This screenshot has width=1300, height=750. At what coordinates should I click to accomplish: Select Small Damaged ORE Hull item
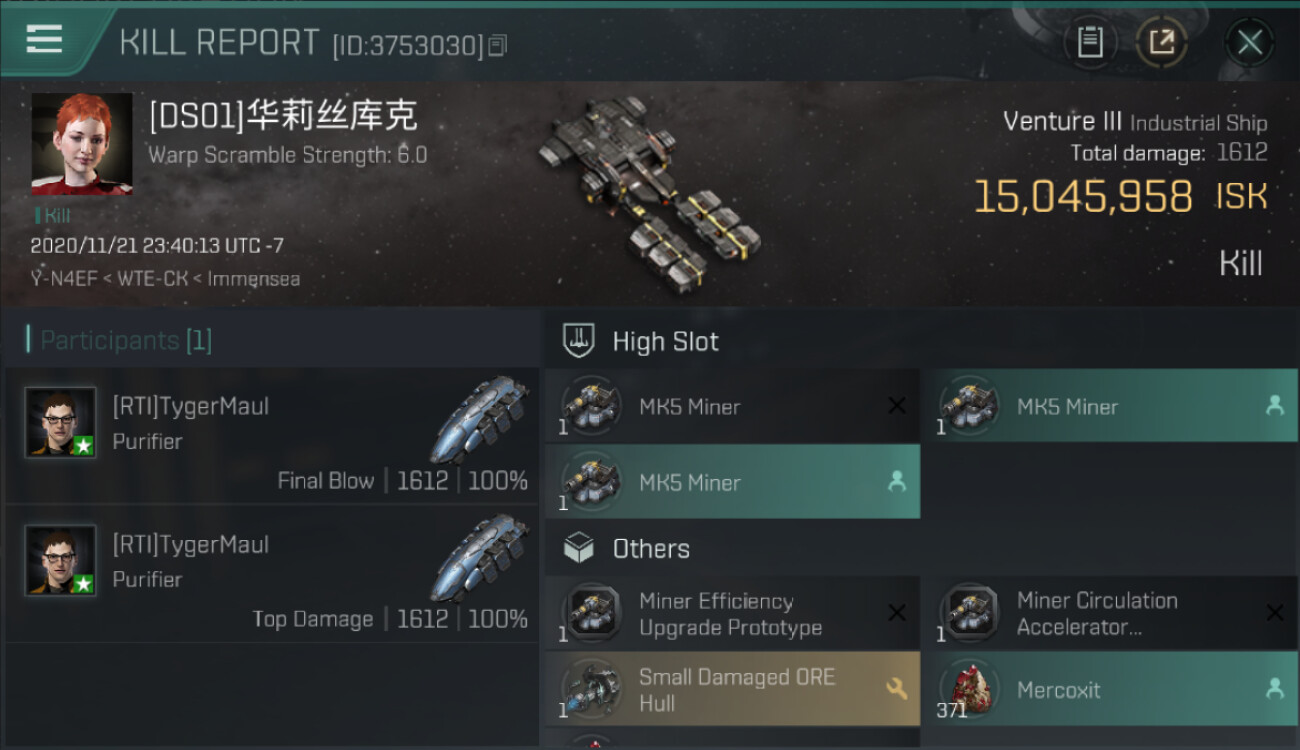coord(732,690)
